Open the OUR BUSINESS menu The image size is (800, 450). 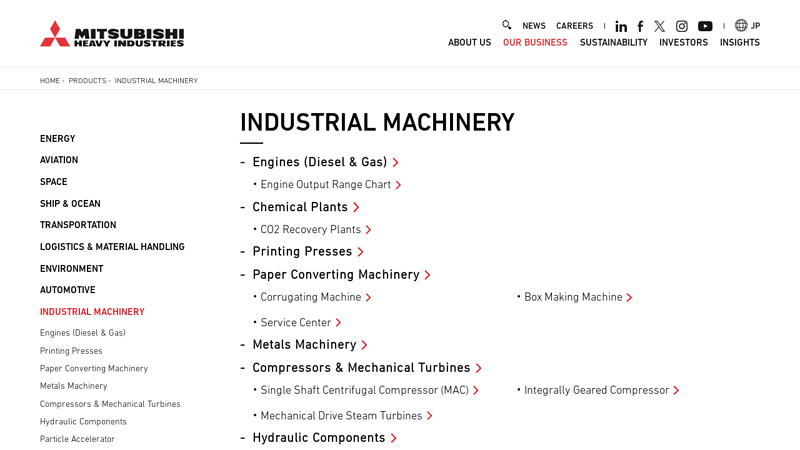[x=535, y=42]
